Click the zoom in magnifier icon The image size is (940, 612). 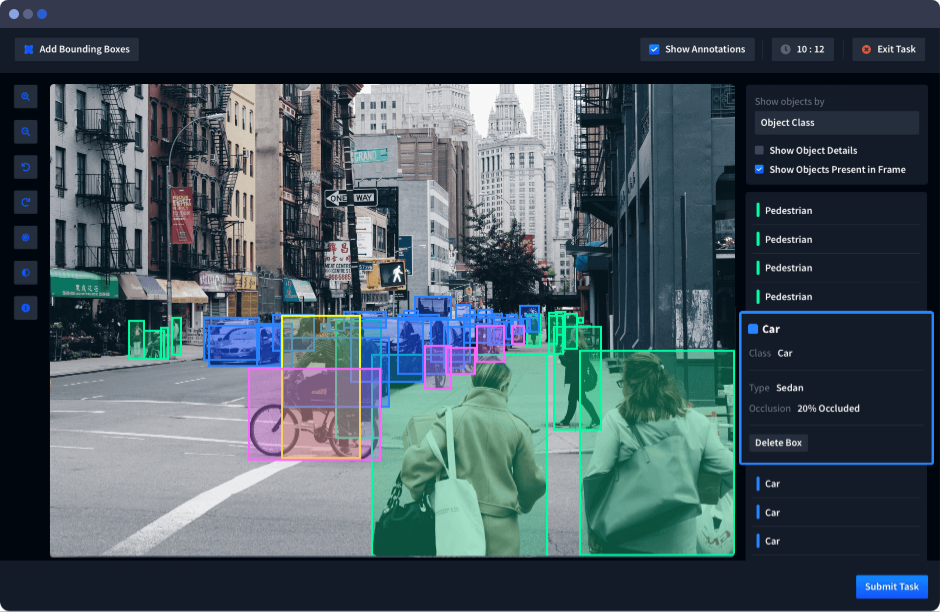click(x=26, y=96)
